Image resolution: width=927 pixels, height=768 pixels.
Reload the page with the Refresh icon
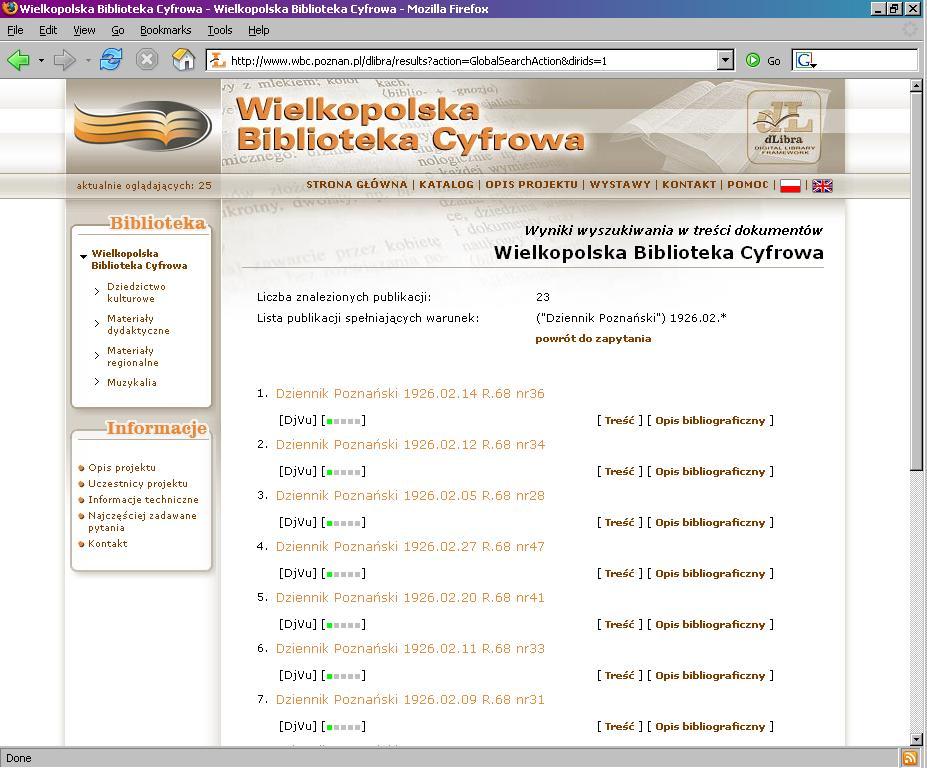coord(111,59)
